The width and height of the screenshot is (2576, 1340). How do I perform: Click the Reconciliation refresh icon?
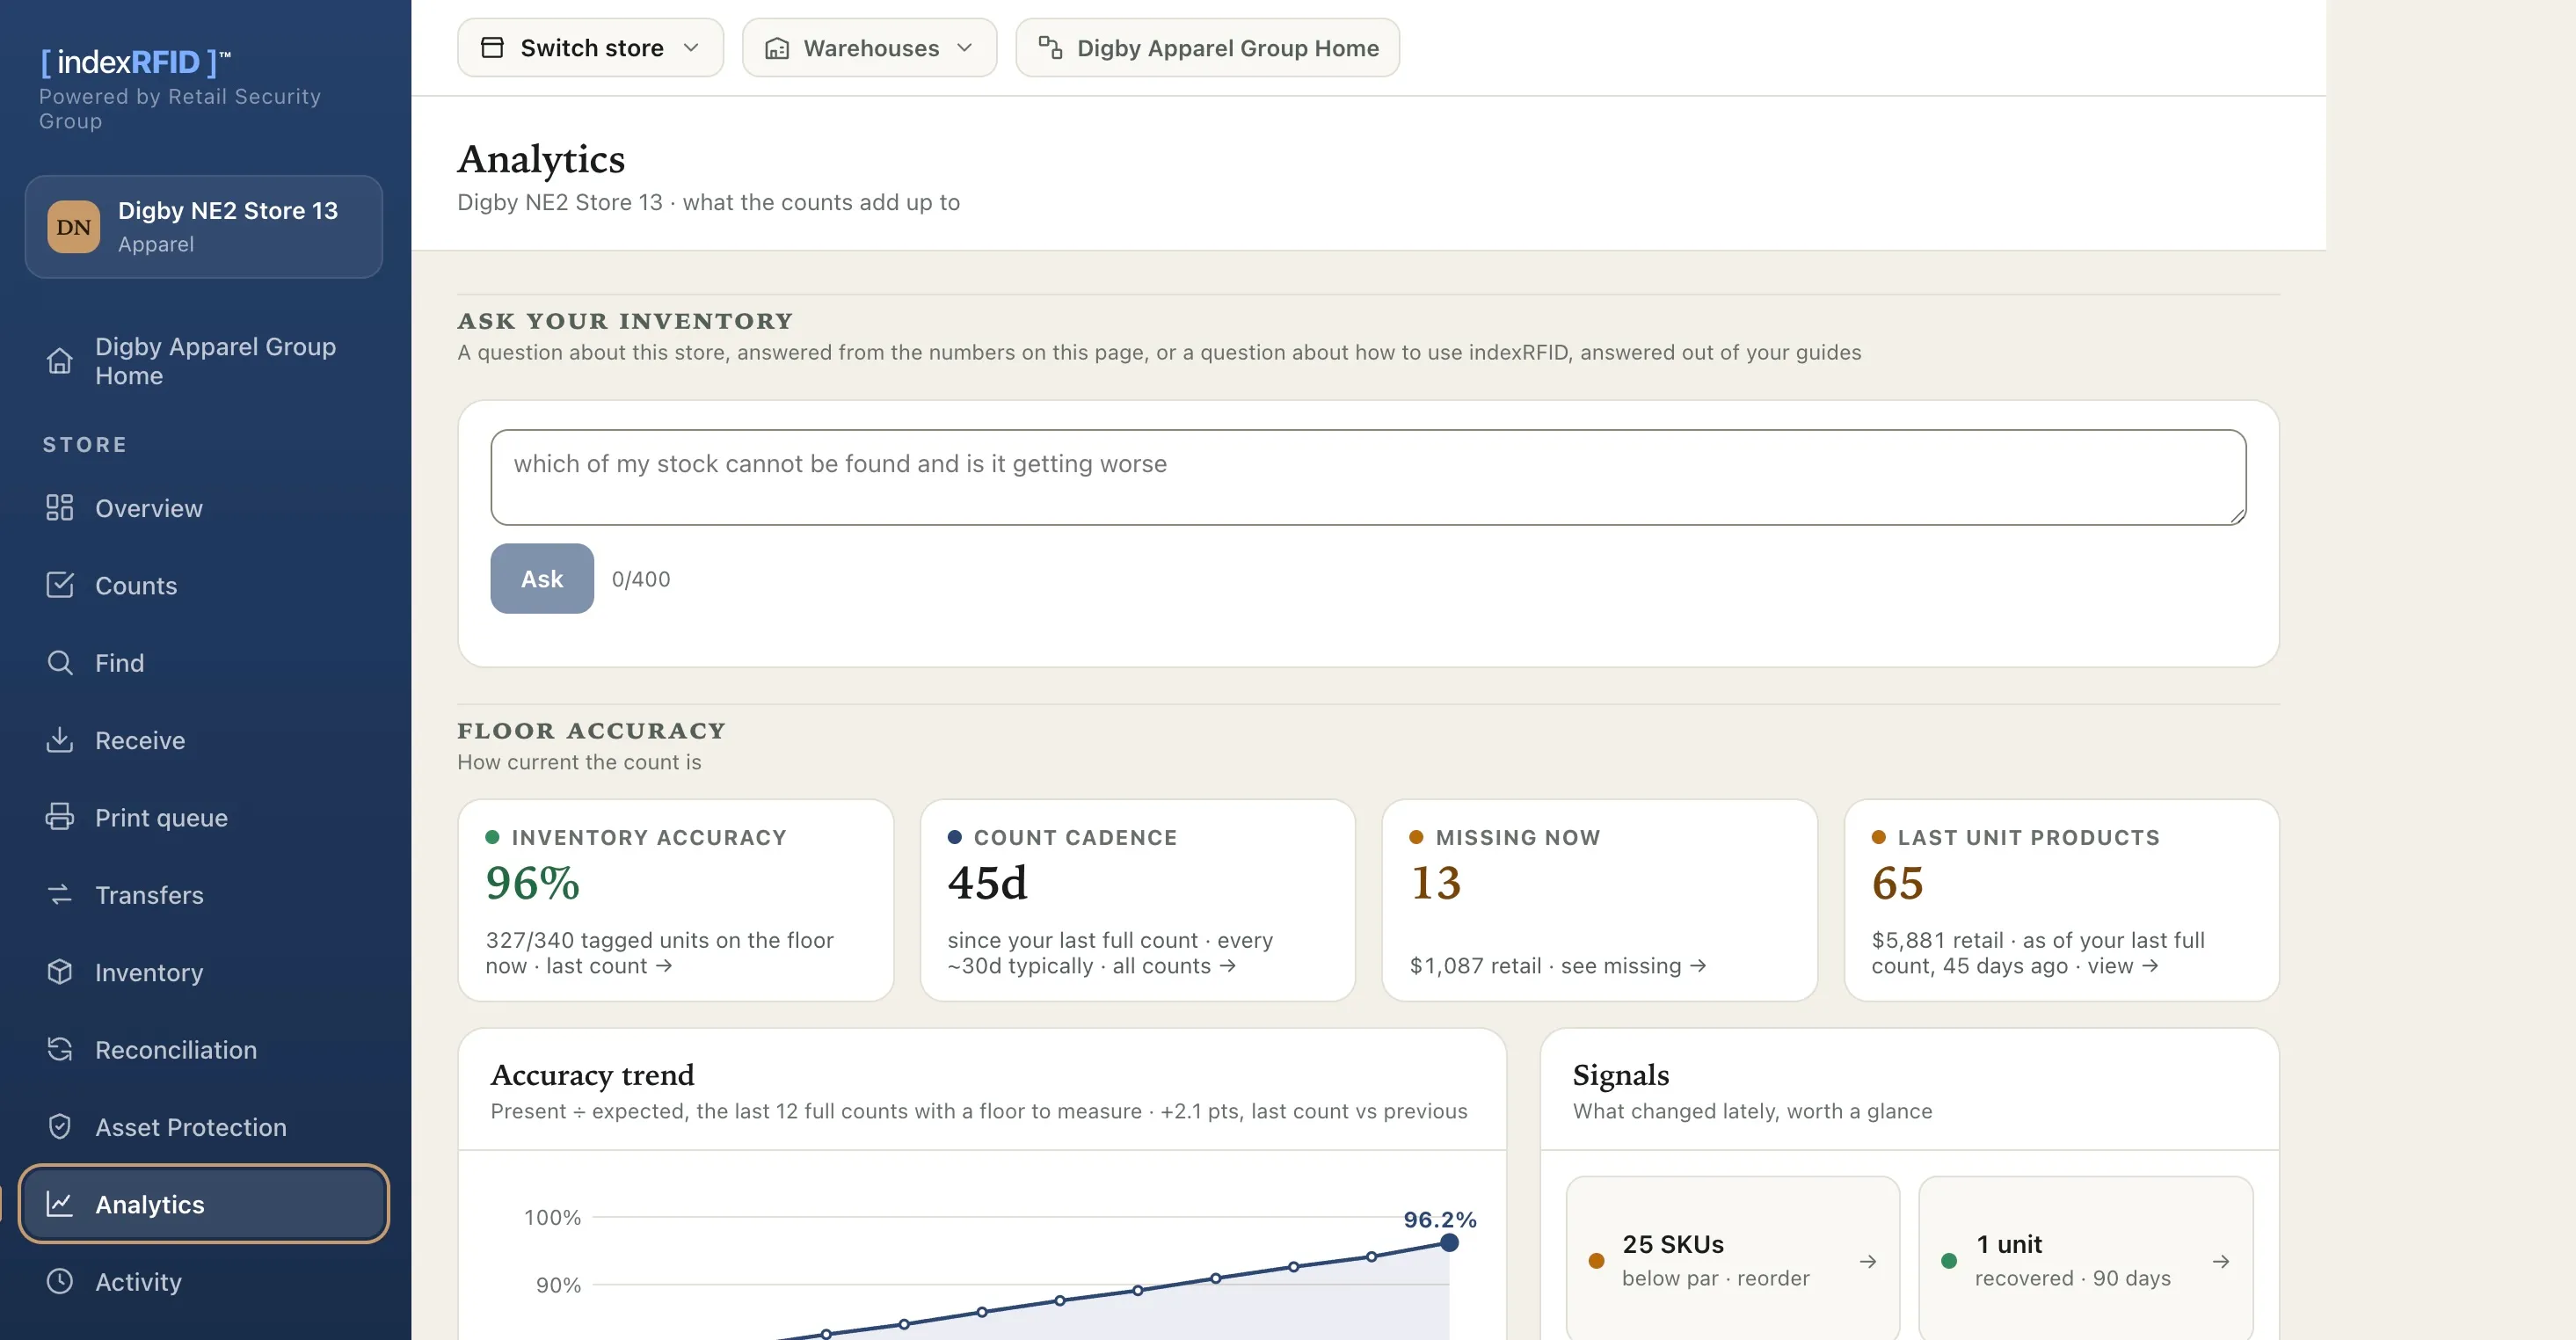pyautogui.click(x=60, y=1049)
